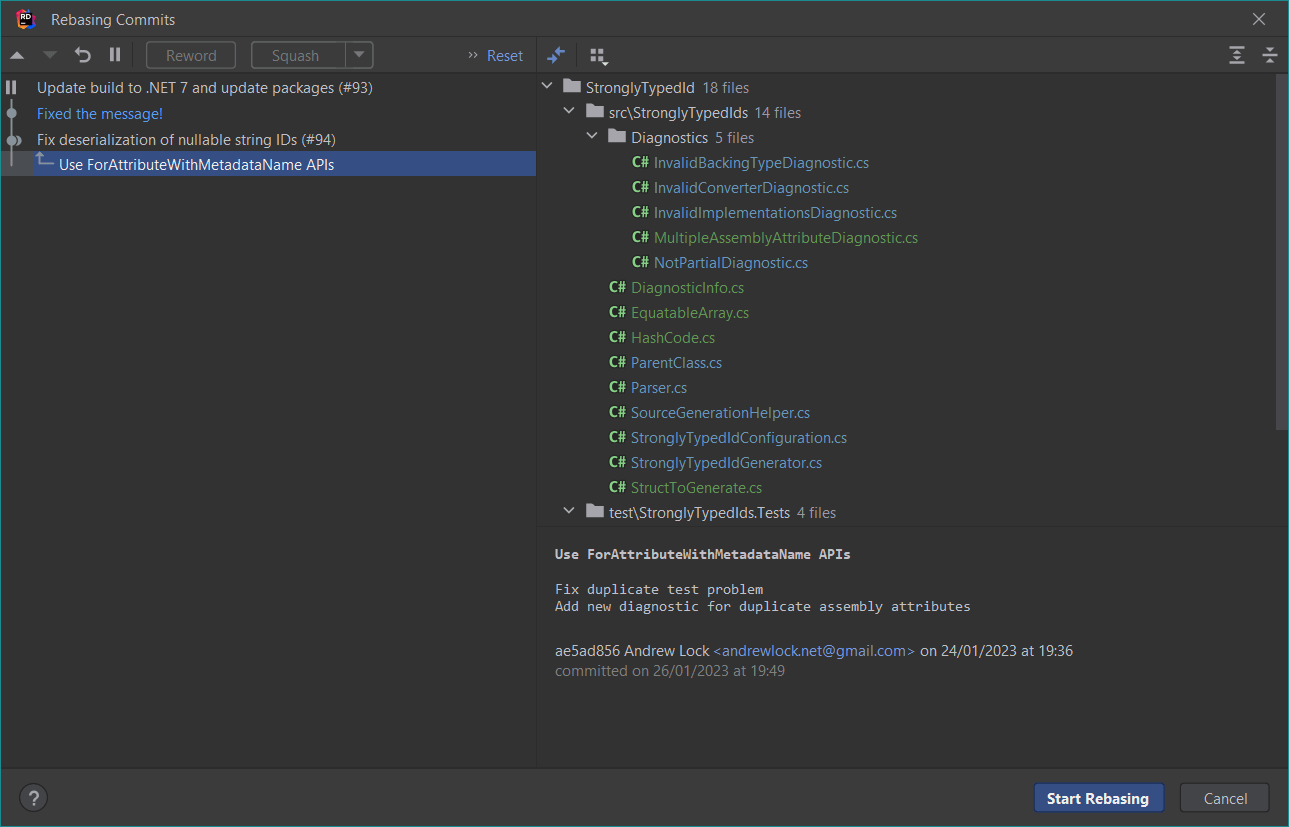Select the 'Fixed the message!' commit
Screen dimensions: 1289x827
[100, 114]
